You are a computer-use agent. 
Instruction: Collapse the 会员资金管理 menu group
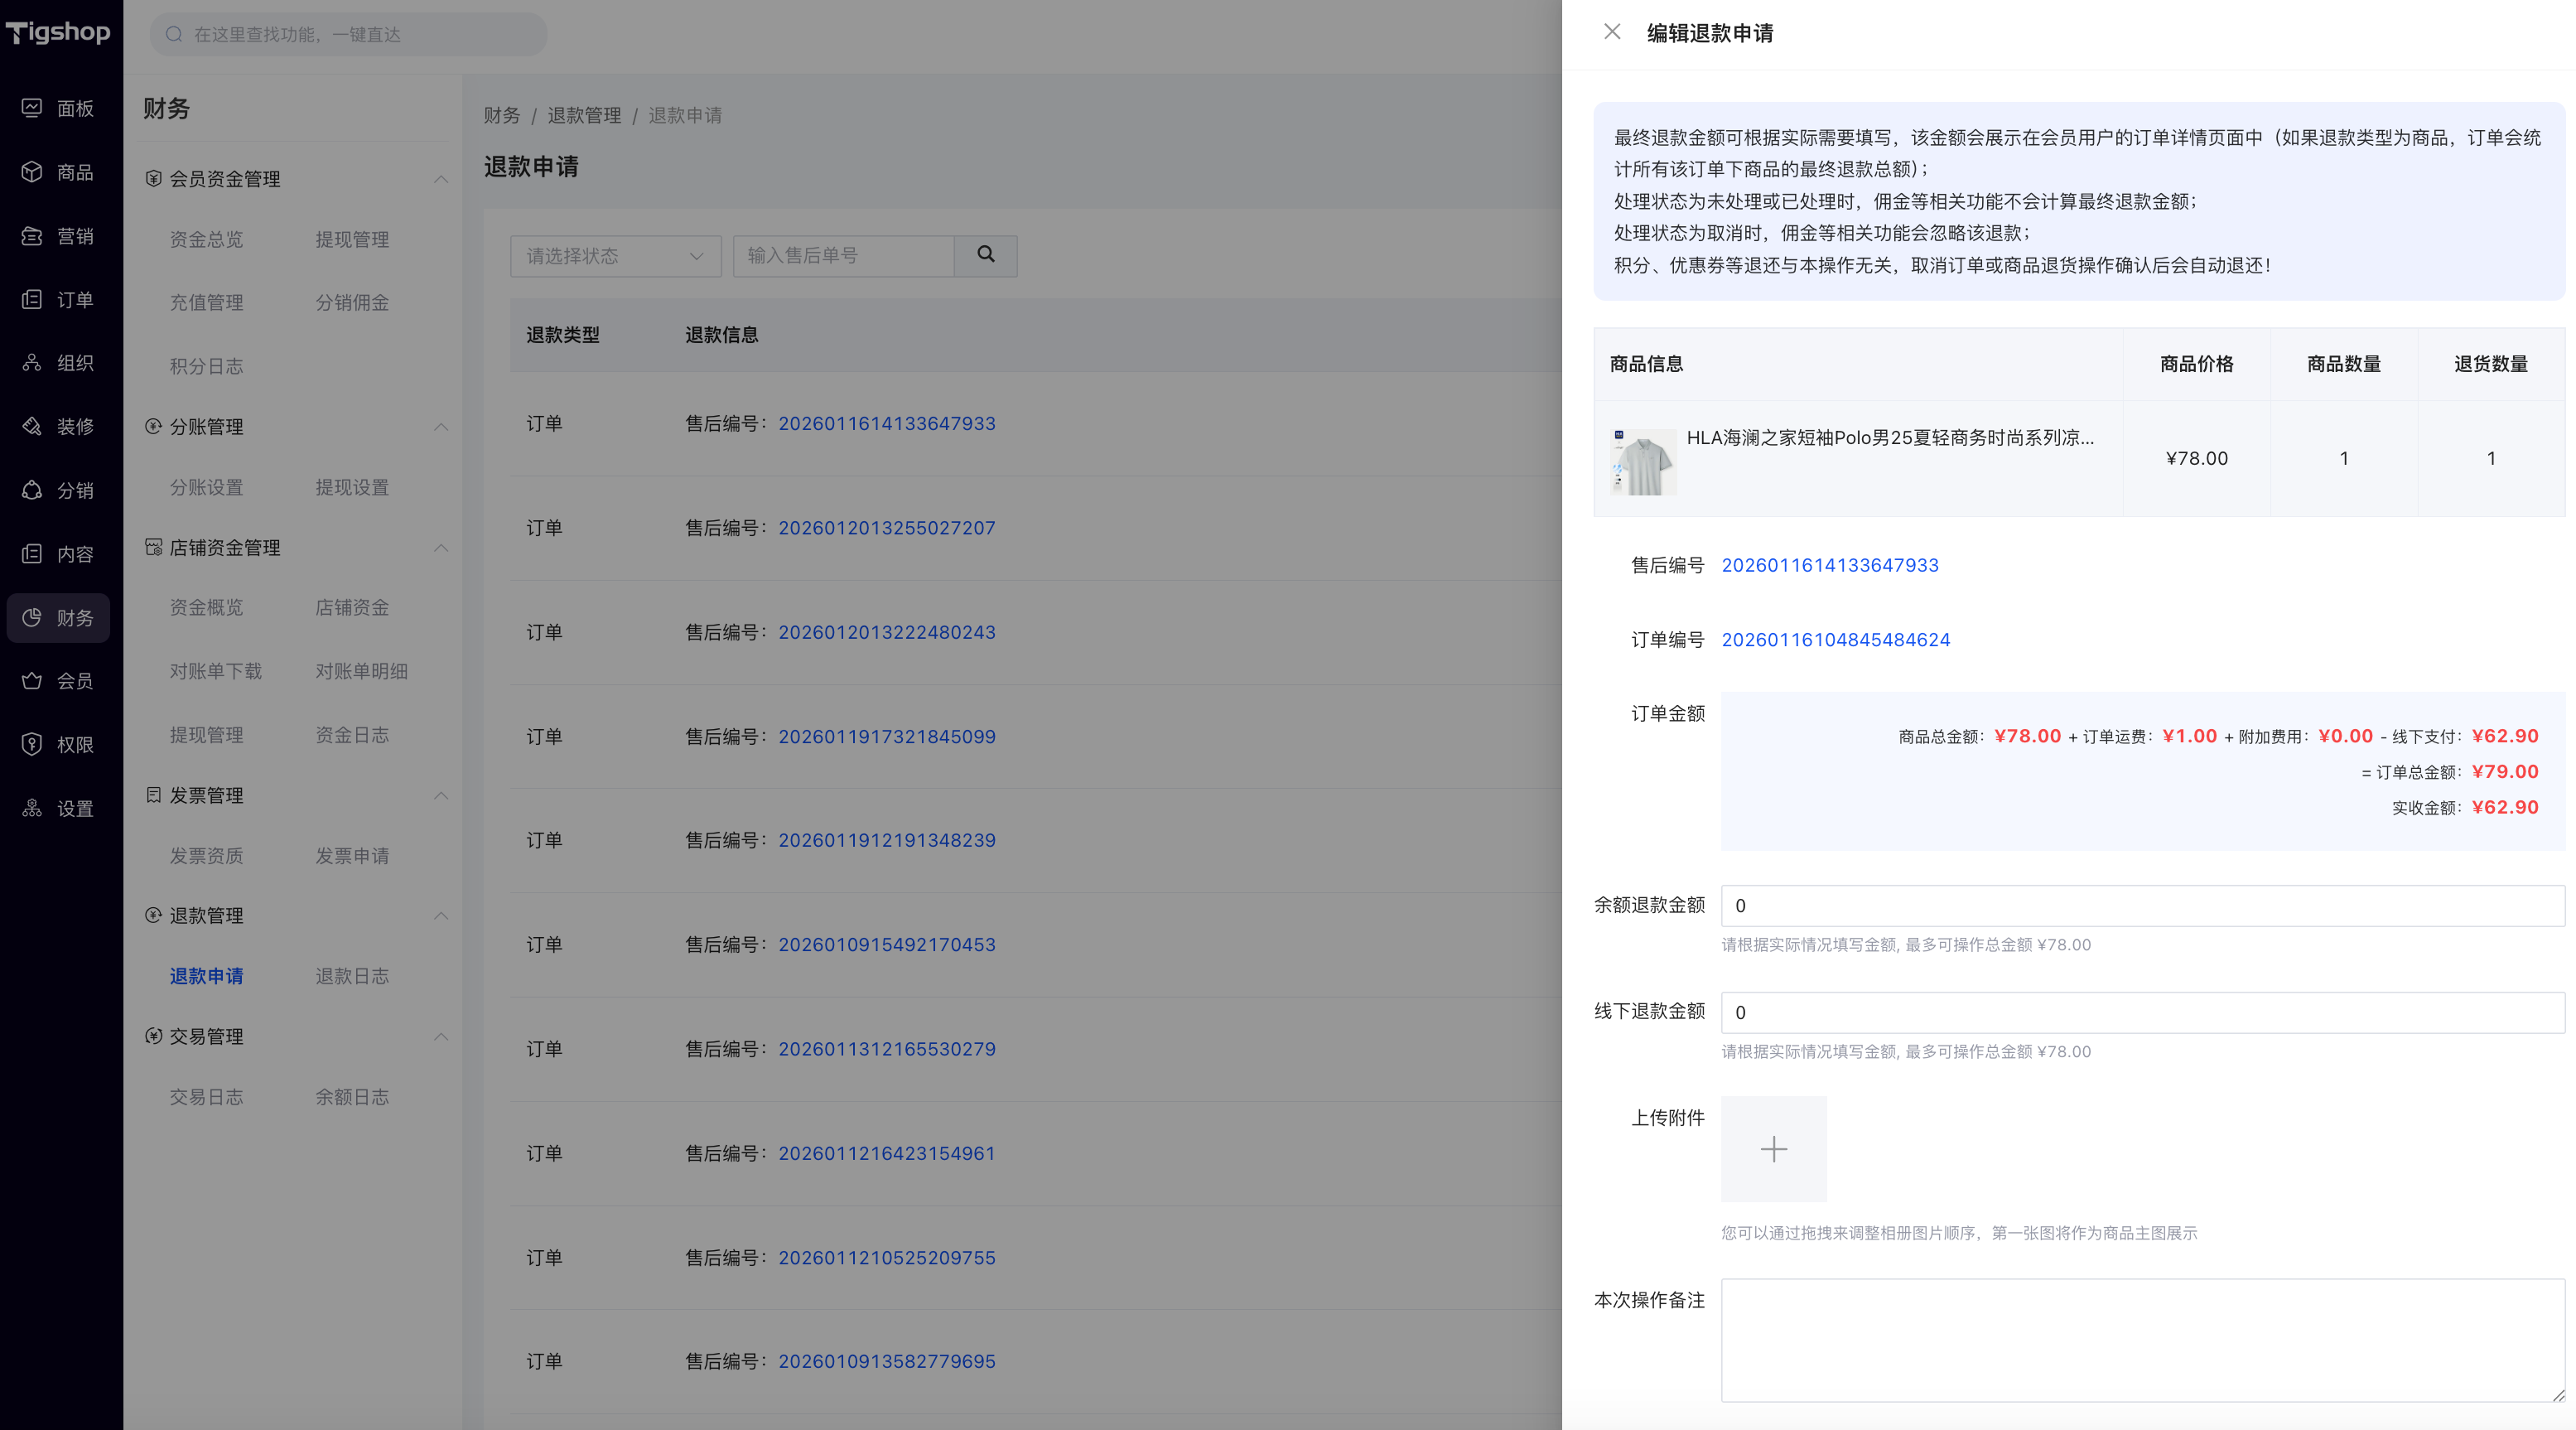click(x=440, y=179)
